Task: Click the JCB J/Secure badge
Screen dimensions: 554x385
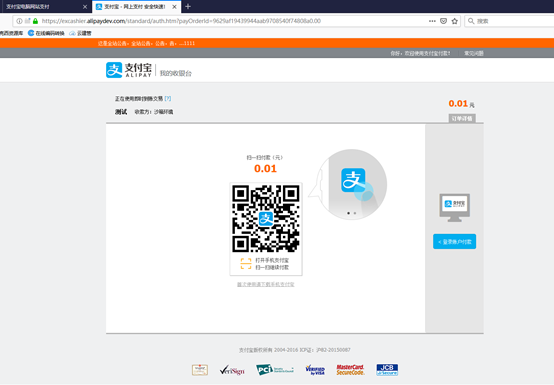Action: (387, 370)
